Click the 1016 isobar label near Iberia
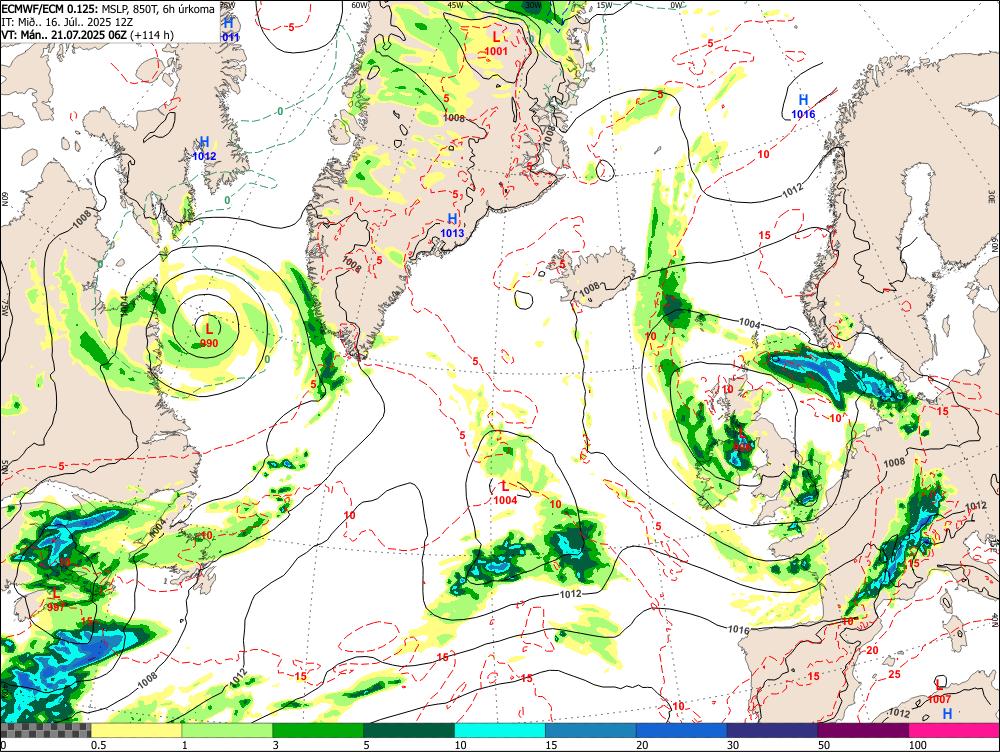 point(739,629)
